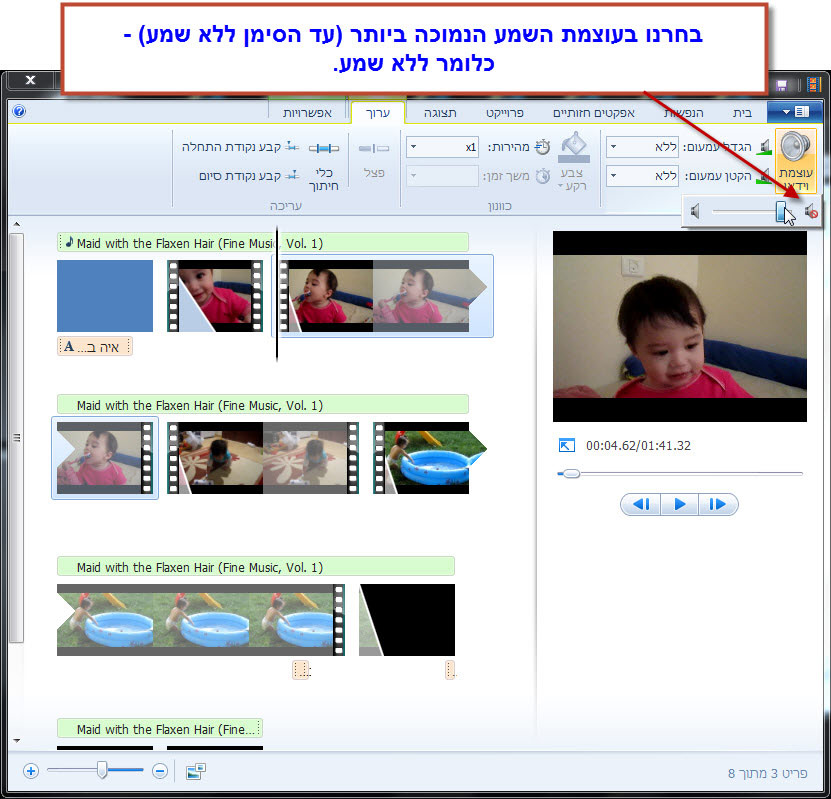This screenshot has width=831, height=799.
Task: Click the storyboard scroll down arrow
Action: tap(16, 741)
